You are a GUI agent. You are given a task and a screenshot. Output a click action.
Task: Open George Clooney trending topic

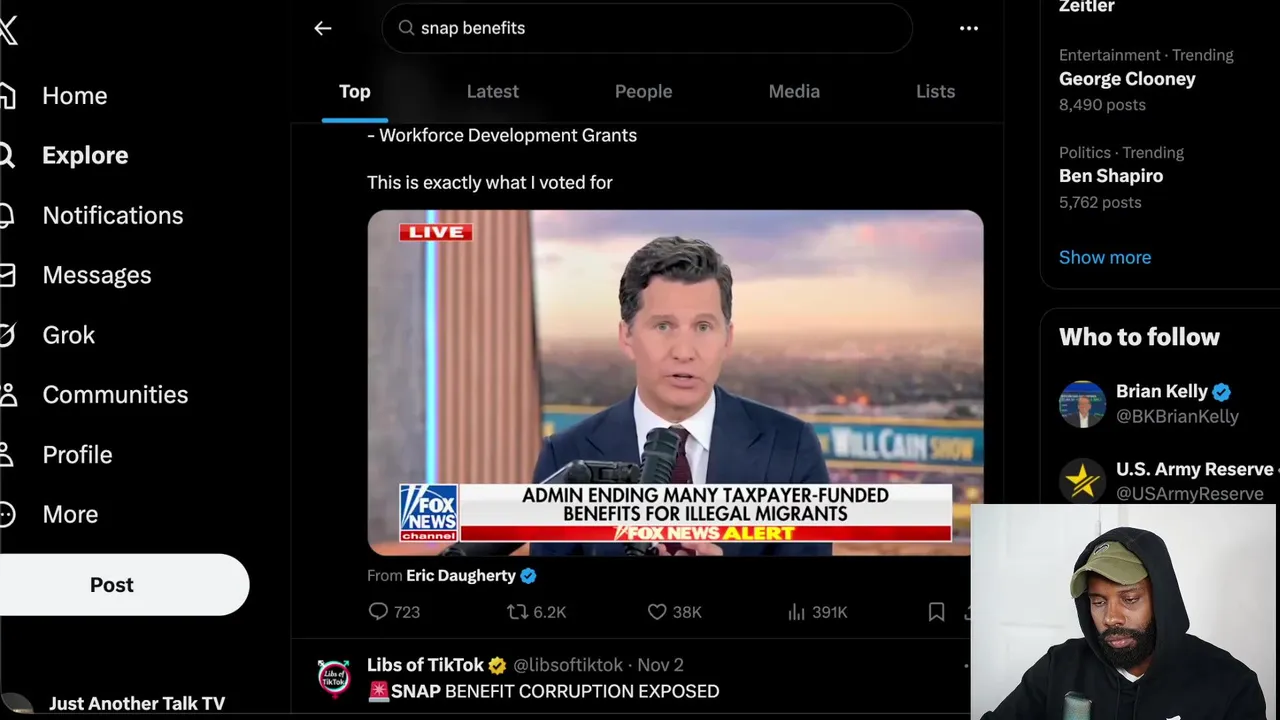tap(1127, 79)
